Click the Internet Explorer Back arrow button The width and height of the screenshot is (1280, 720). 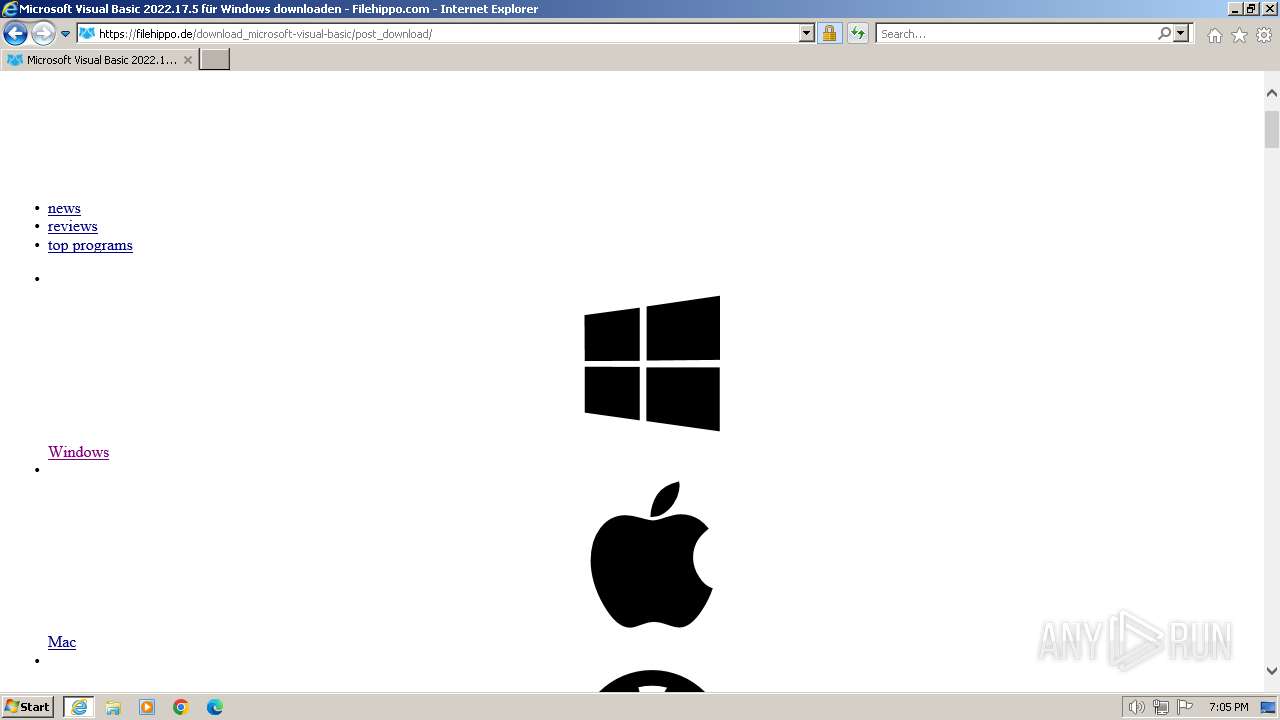(15, 33)
